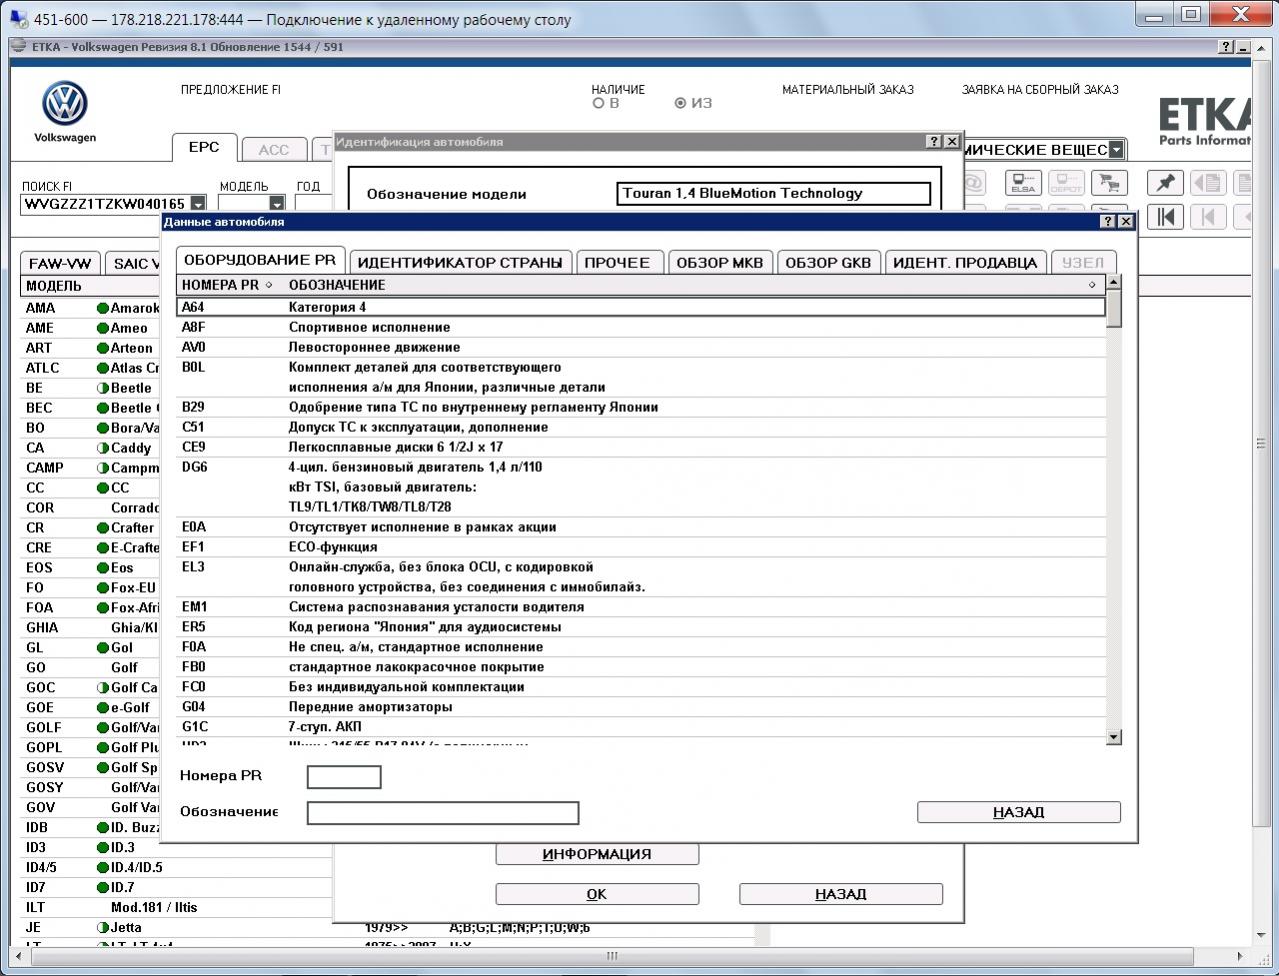Click the pushpin icon in the toolbar
This screenshot has width=1279, height=976.
coord(1165,183)
